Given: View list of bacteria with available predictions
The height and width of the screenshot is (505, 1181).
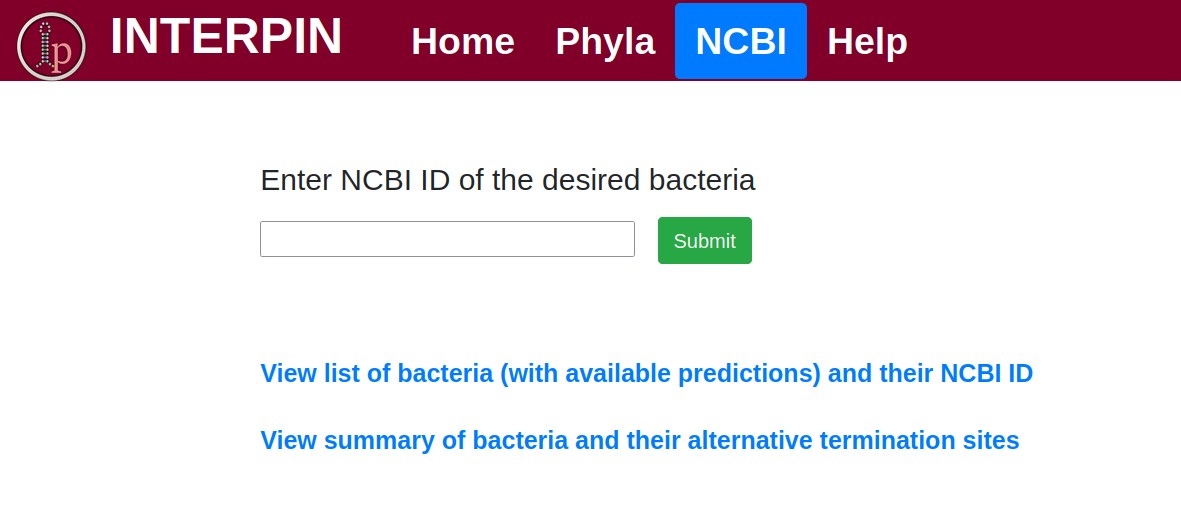Looking at the screenshot, I should coord(646,373).
